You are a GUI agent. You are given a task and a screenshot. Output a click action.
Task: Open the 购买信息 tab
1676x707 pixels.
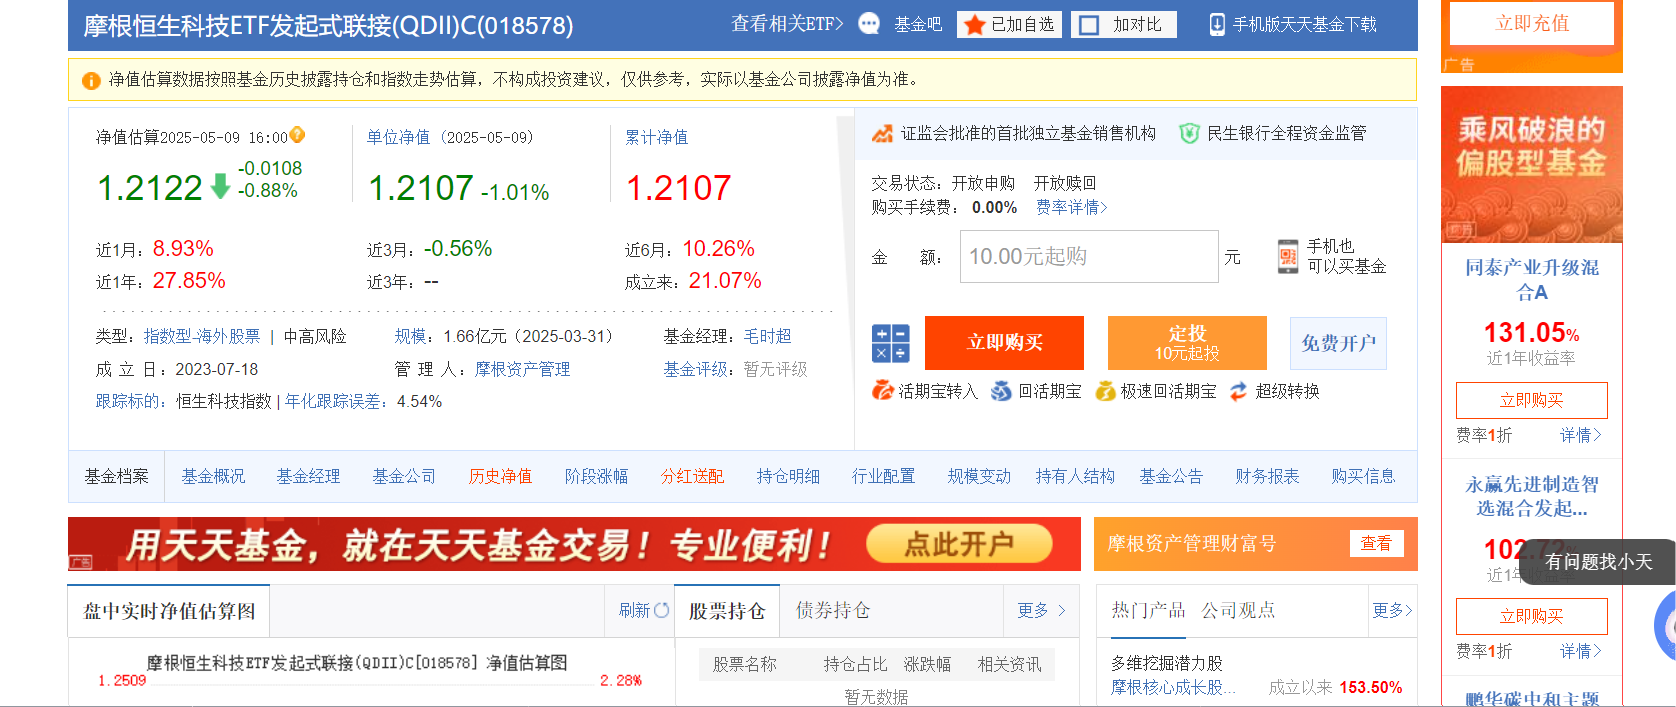coord(1363,476)
